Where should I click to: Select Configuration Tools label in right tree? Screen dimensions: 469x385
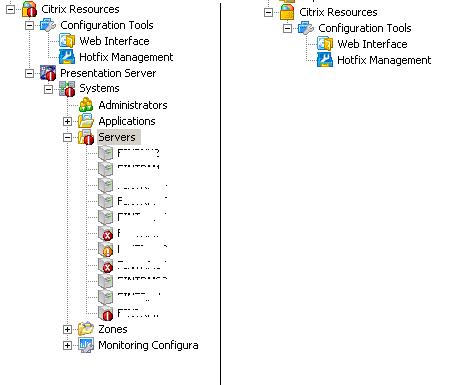click(365, 28)
